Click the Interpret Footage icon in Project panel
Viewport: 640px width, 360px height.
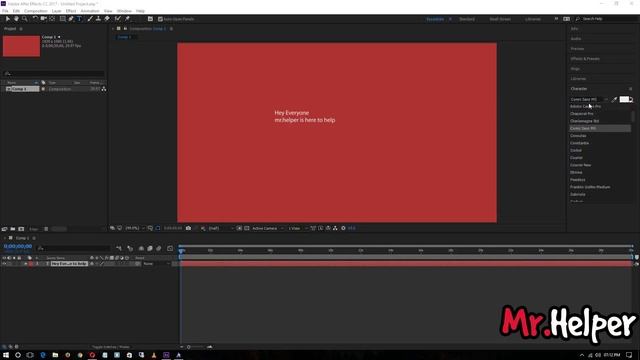4,229
